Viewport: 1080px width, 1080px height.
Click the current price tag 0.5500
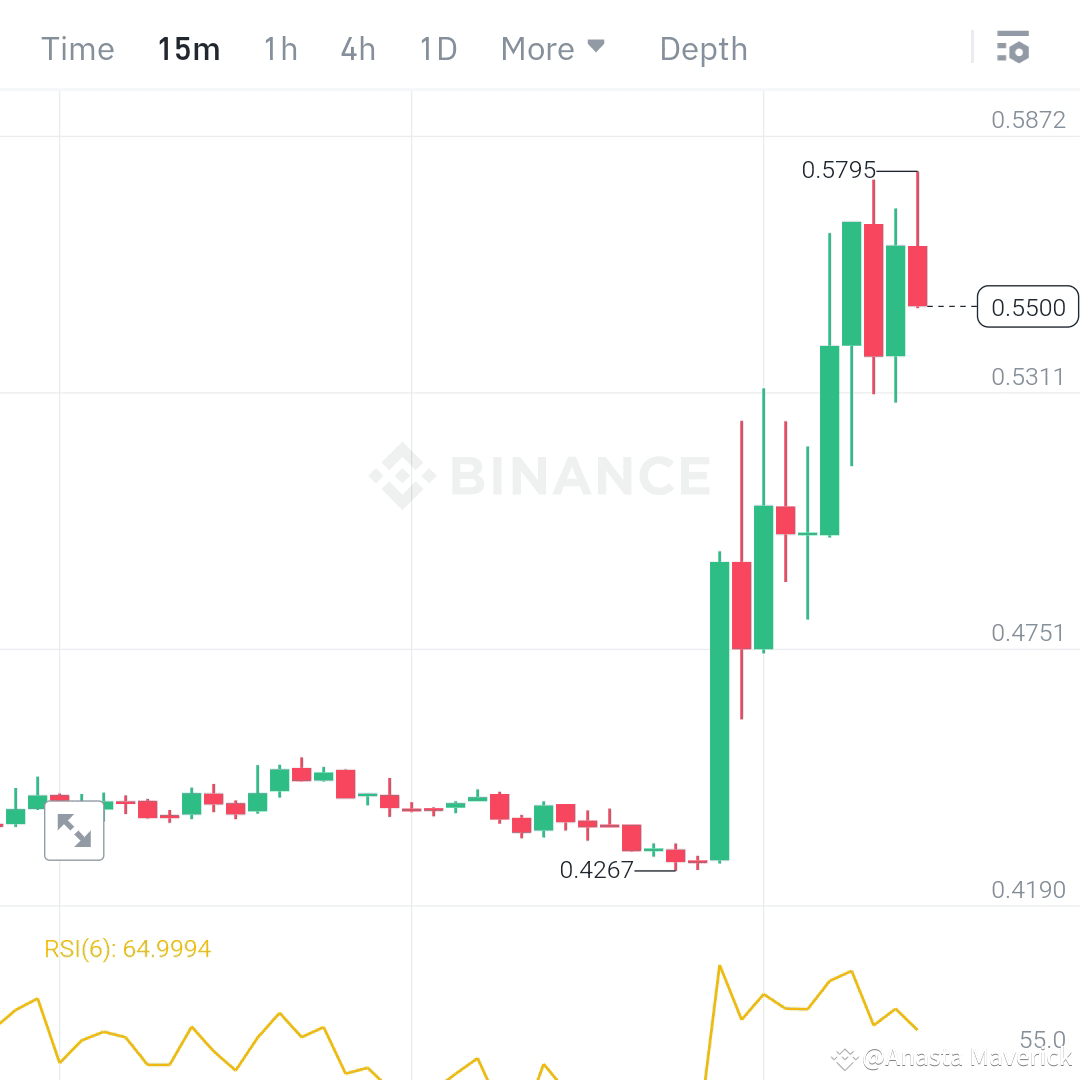[x=1027, y=307]
